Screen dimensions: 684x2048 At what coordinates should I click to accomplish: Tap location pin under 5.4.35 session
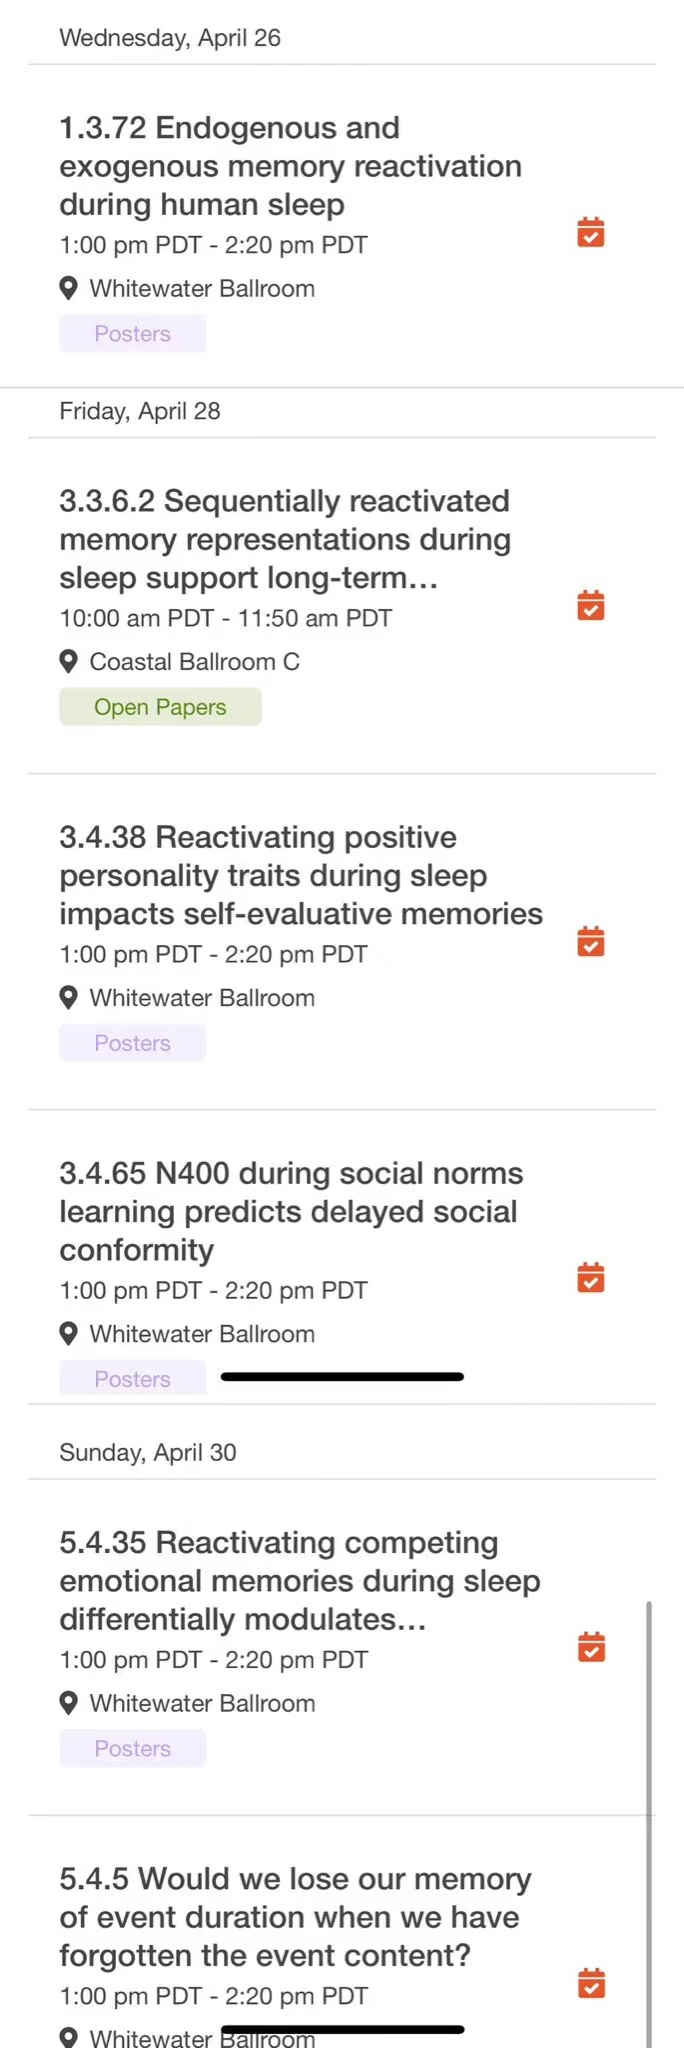(68, 1702)
